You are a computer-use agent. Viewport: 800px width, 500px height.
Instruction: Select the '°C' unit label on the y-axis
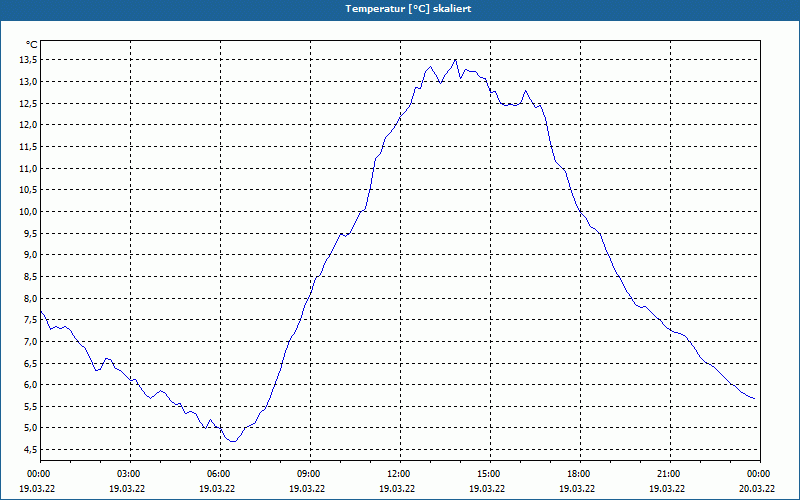[32, 45]
